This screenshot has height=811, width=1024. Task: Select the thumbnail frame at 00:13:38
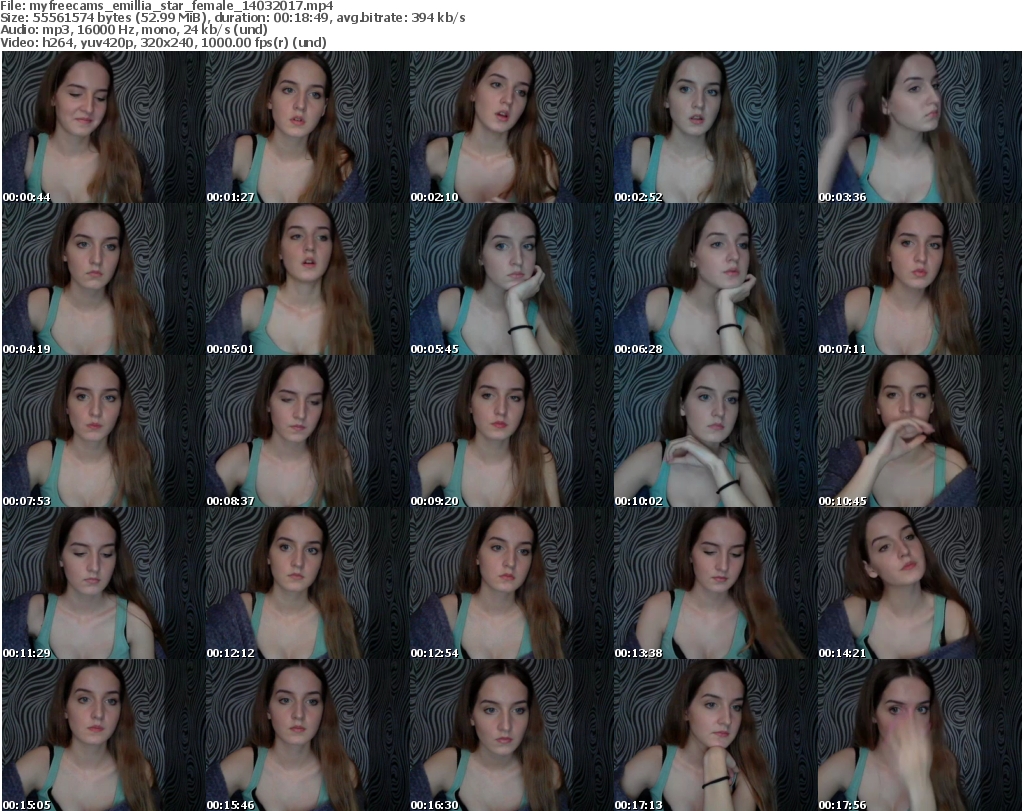pos(716,584)
